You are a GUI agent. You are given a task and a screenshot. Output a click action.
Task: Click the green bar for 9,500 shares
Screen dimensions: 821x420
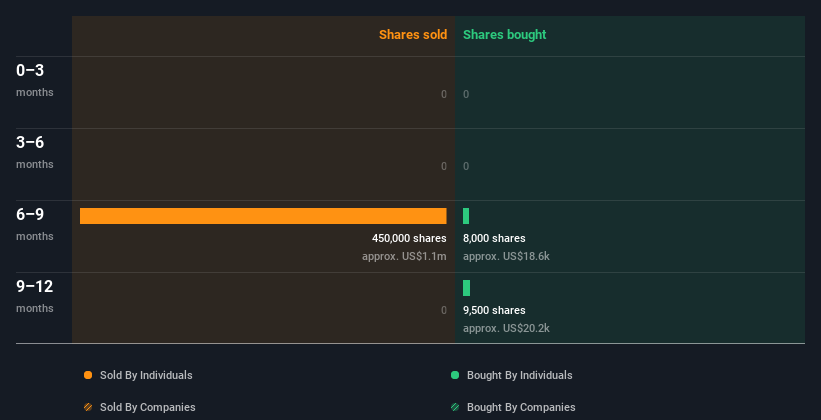(467, 288)
